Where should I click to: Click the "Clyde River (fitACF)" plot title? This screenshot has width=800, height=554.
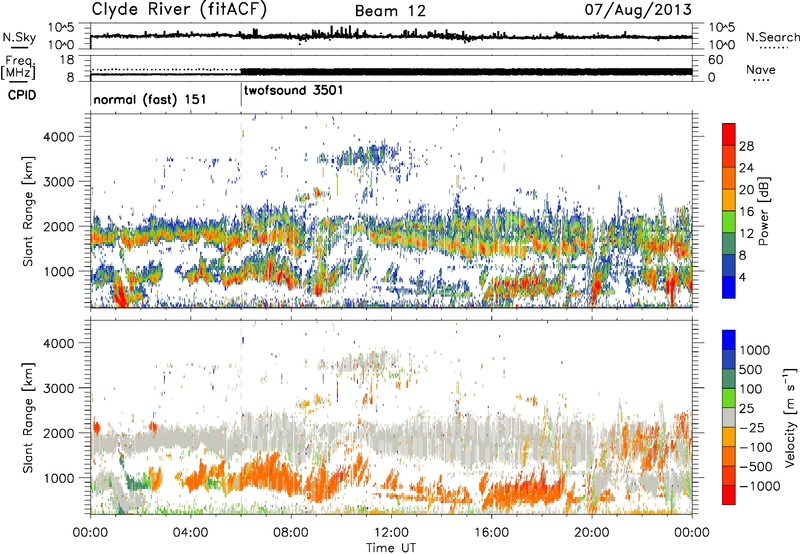pyautogui.click(x=179, y=9)
